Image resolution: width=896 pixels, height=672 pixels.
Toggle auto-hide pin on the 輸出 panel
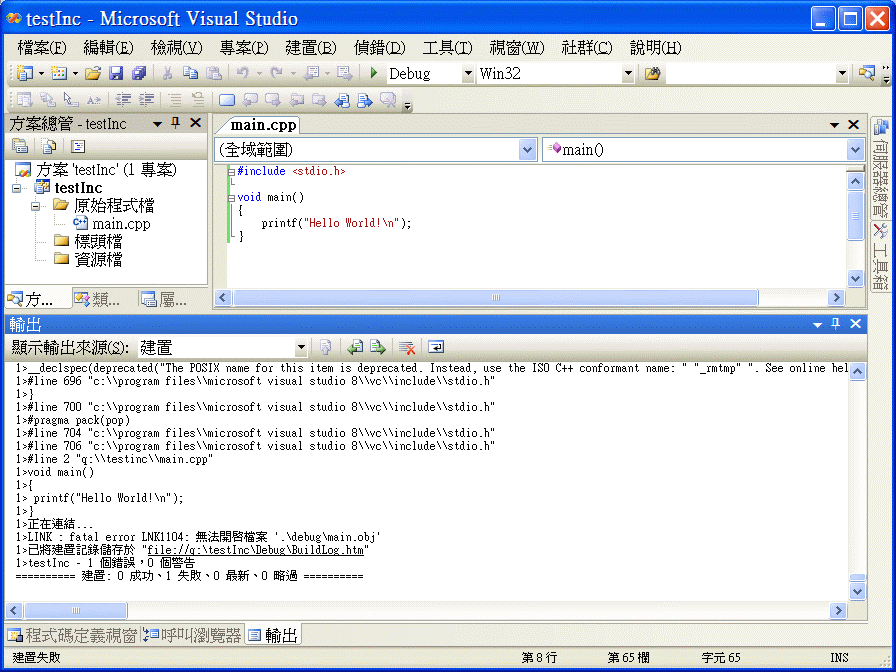pyautogui.click(x=835, y=324)
